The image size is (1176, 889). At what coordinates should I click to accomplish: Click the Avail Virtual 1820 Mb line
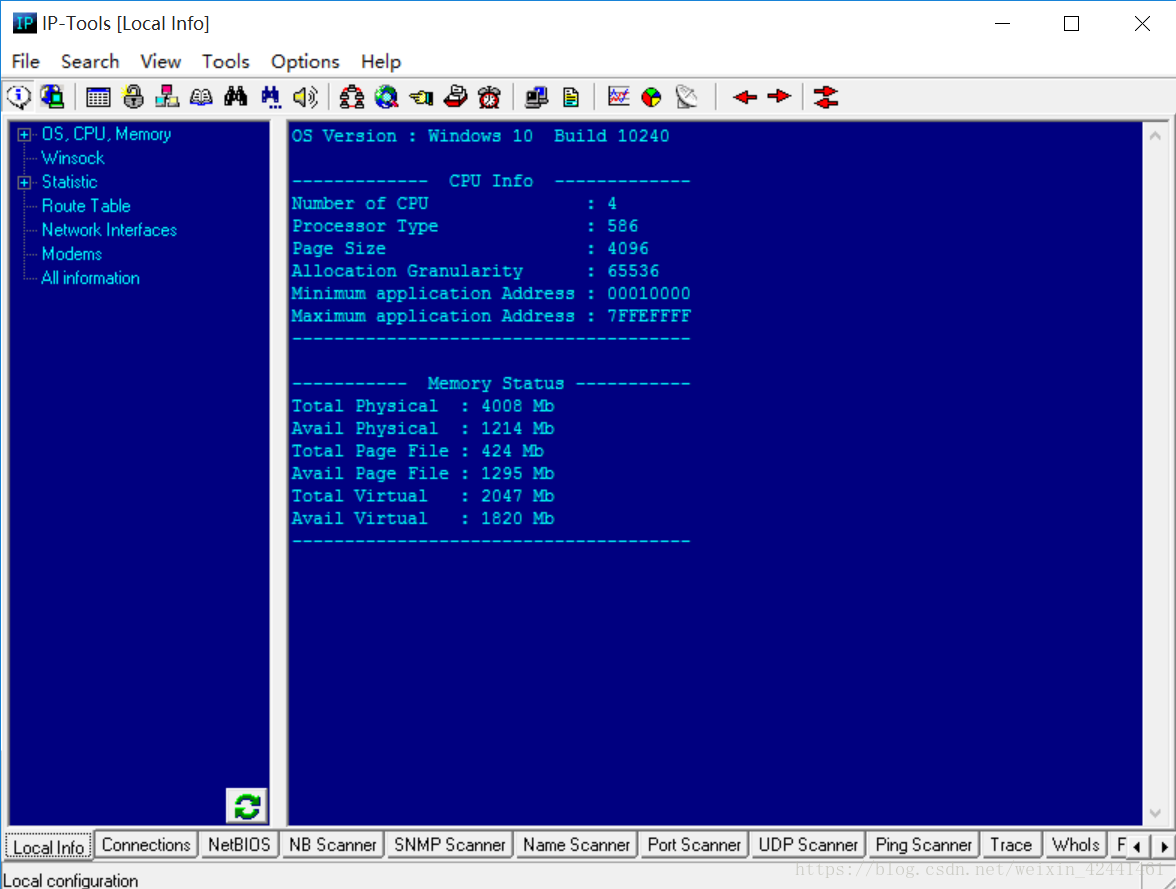tap(423, 518)
